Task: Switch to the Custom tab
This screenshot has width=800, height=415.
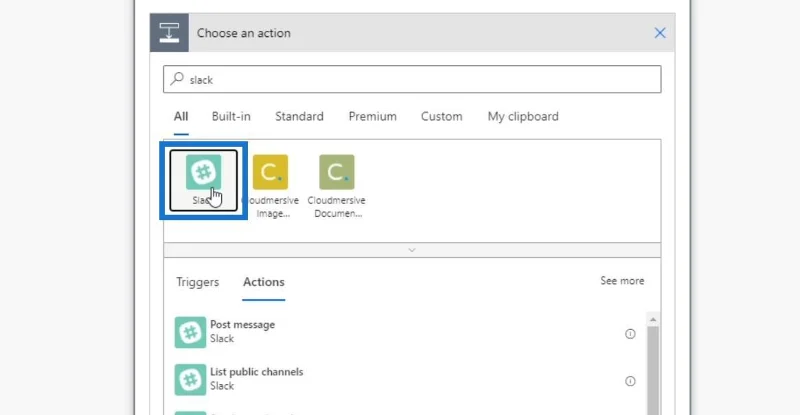Action: (x=441, y=116)
